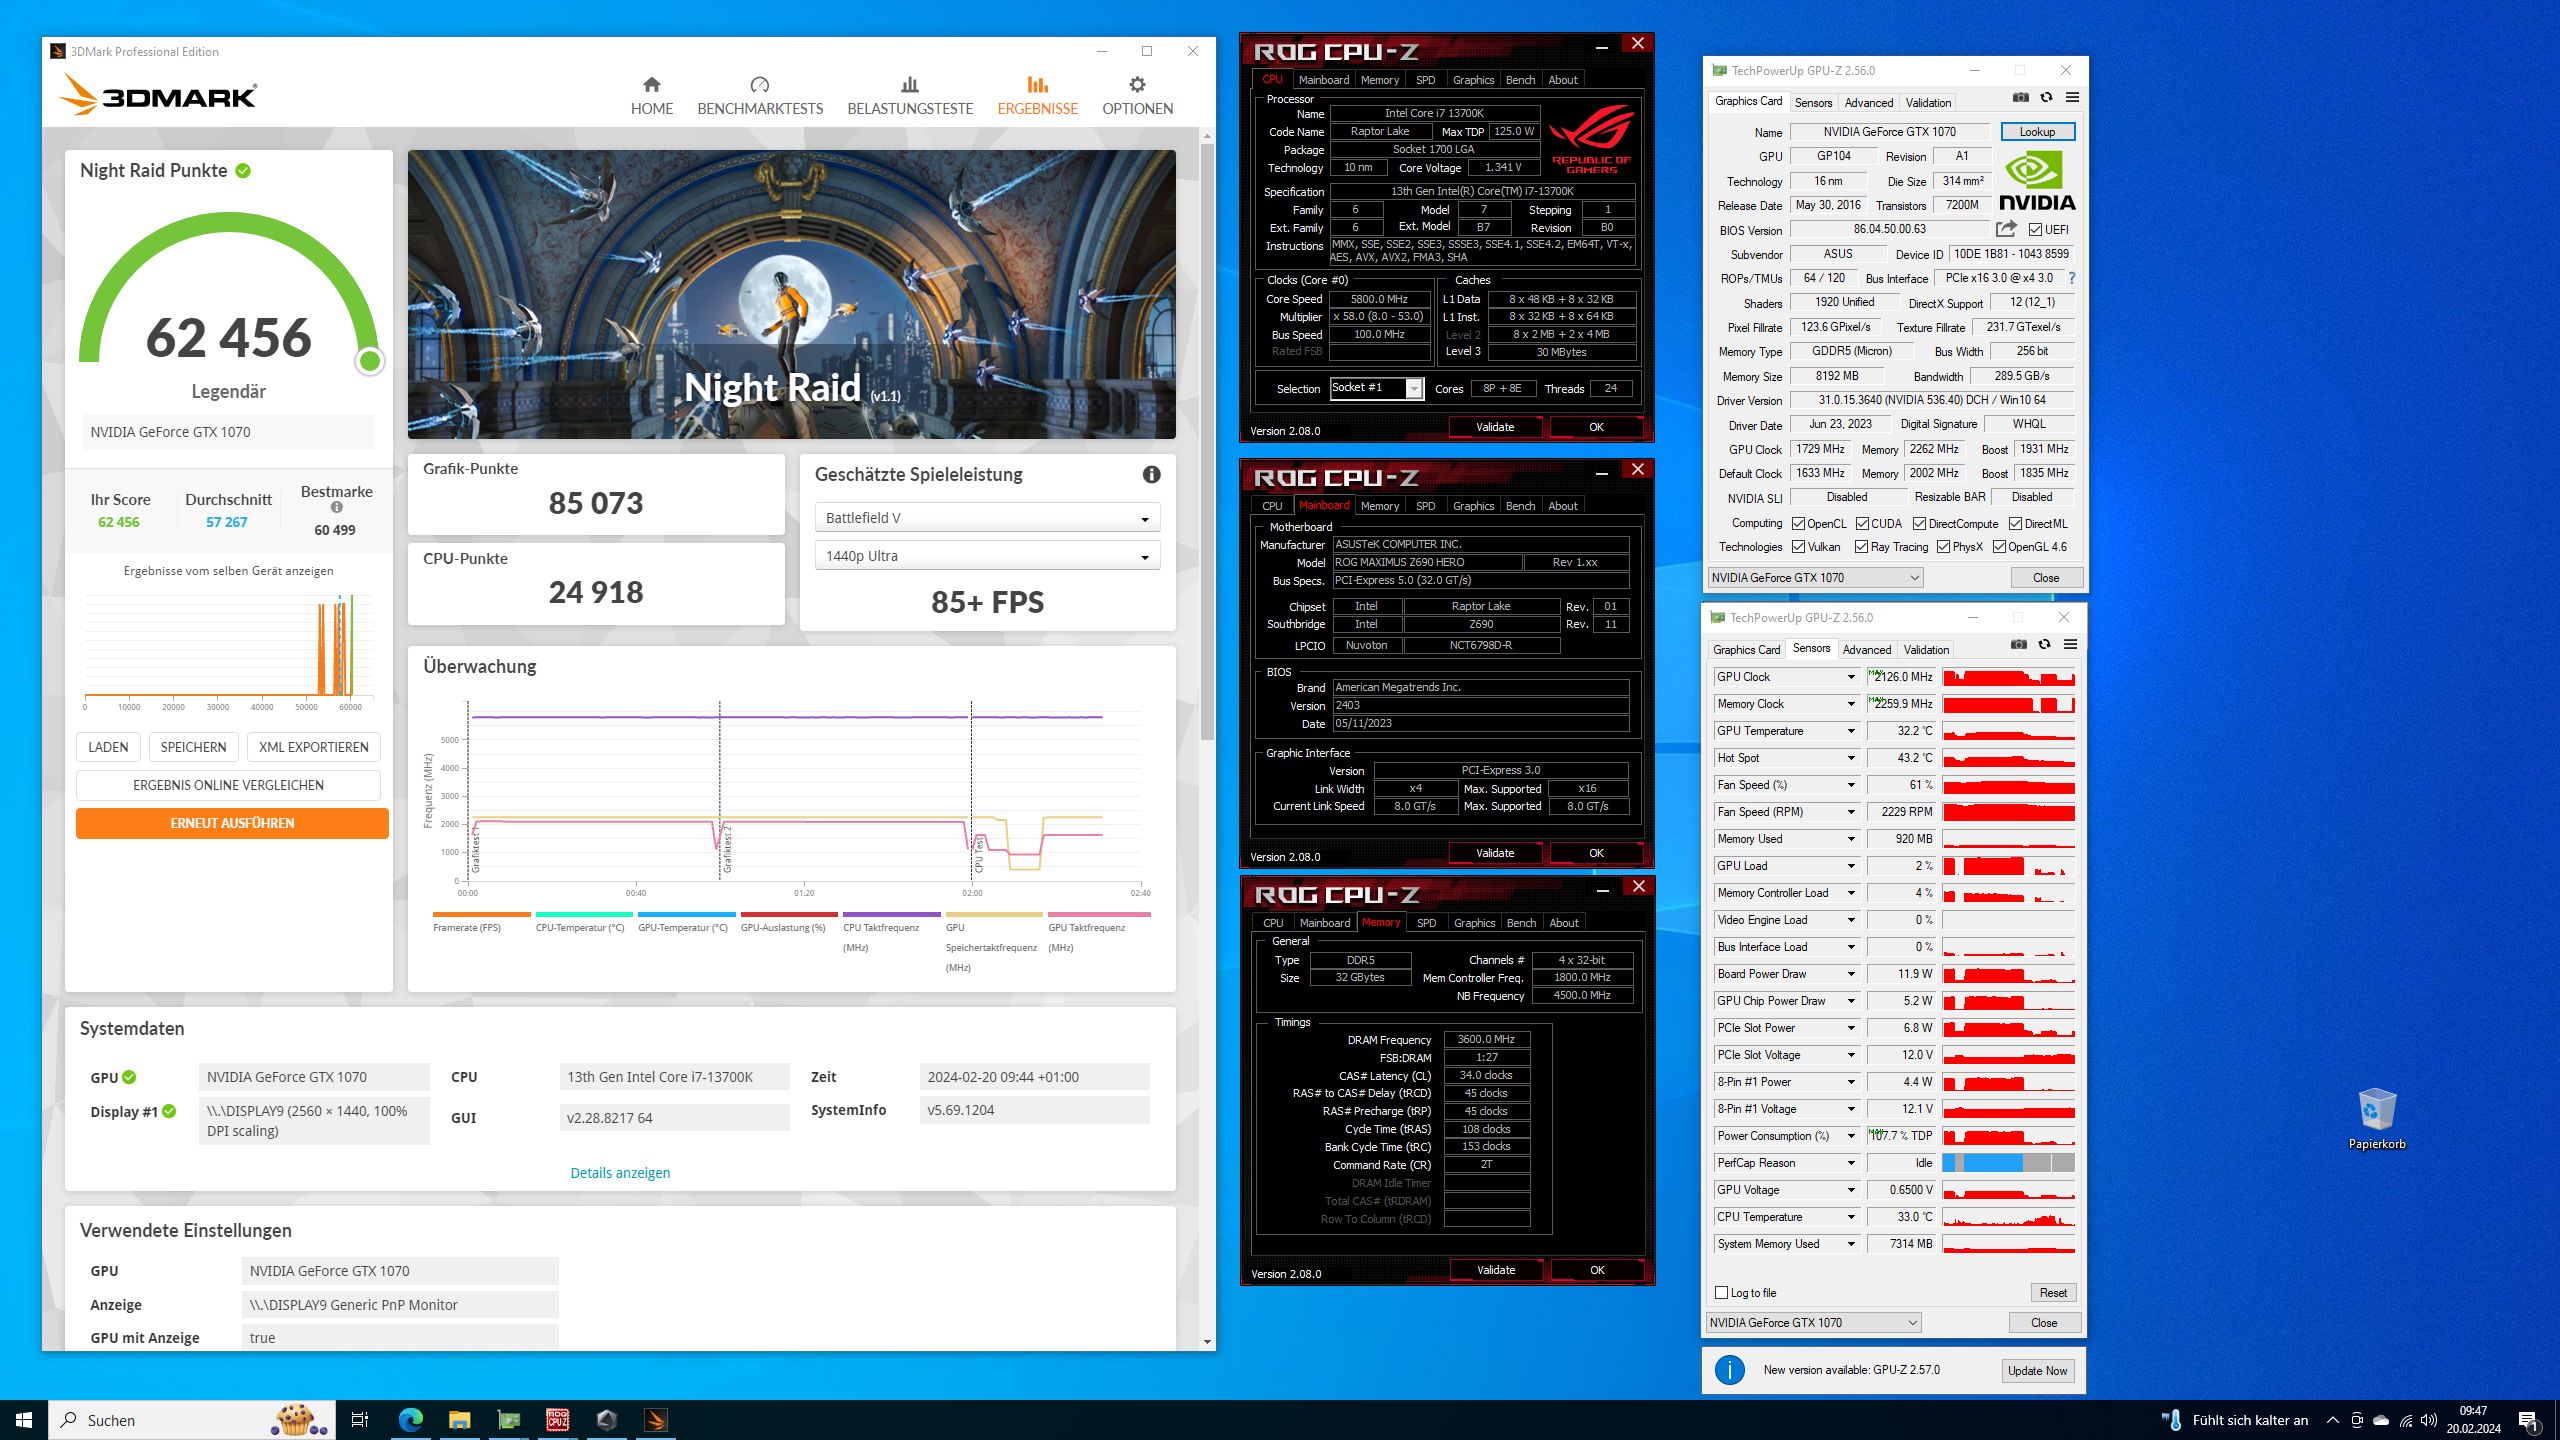Toggle the DirectML checkbox in GPU-Z
The width and height of the screenshot is (2560, 1440).
(x=2015, y=524)
